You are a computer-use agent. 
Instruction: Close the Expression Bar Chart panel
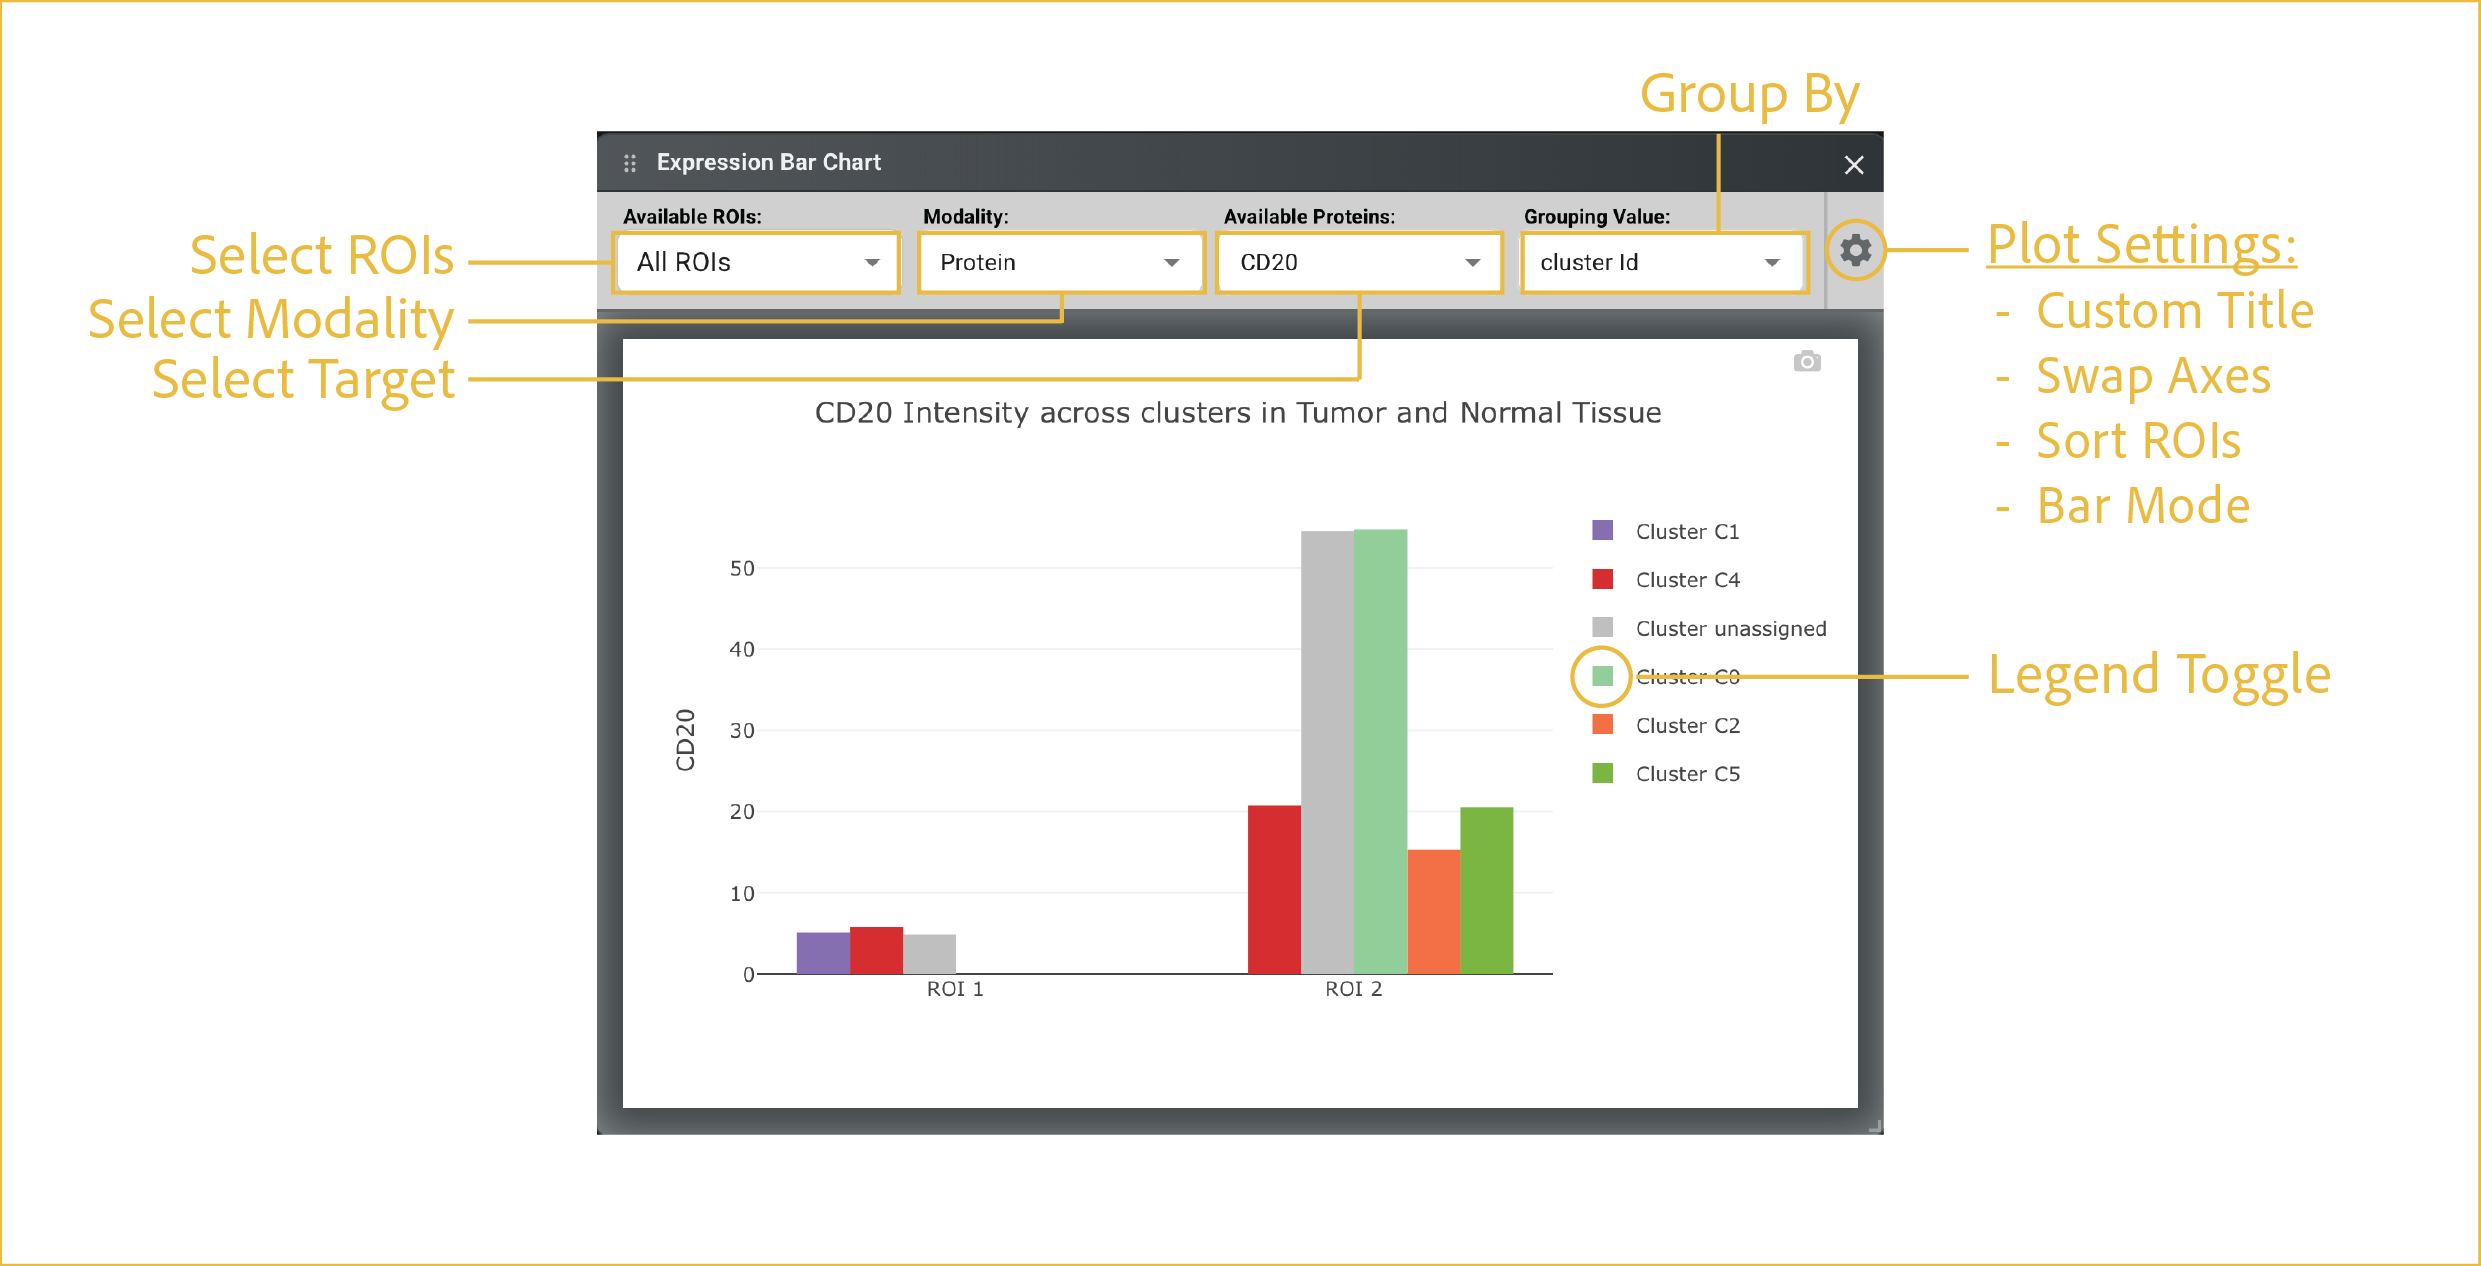click(1854, 165)
